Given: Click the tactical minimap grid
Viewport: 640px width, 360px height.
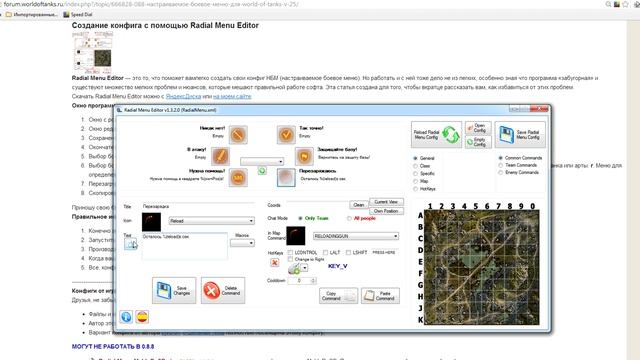Looking at the screenshot, I should point(482,267).
